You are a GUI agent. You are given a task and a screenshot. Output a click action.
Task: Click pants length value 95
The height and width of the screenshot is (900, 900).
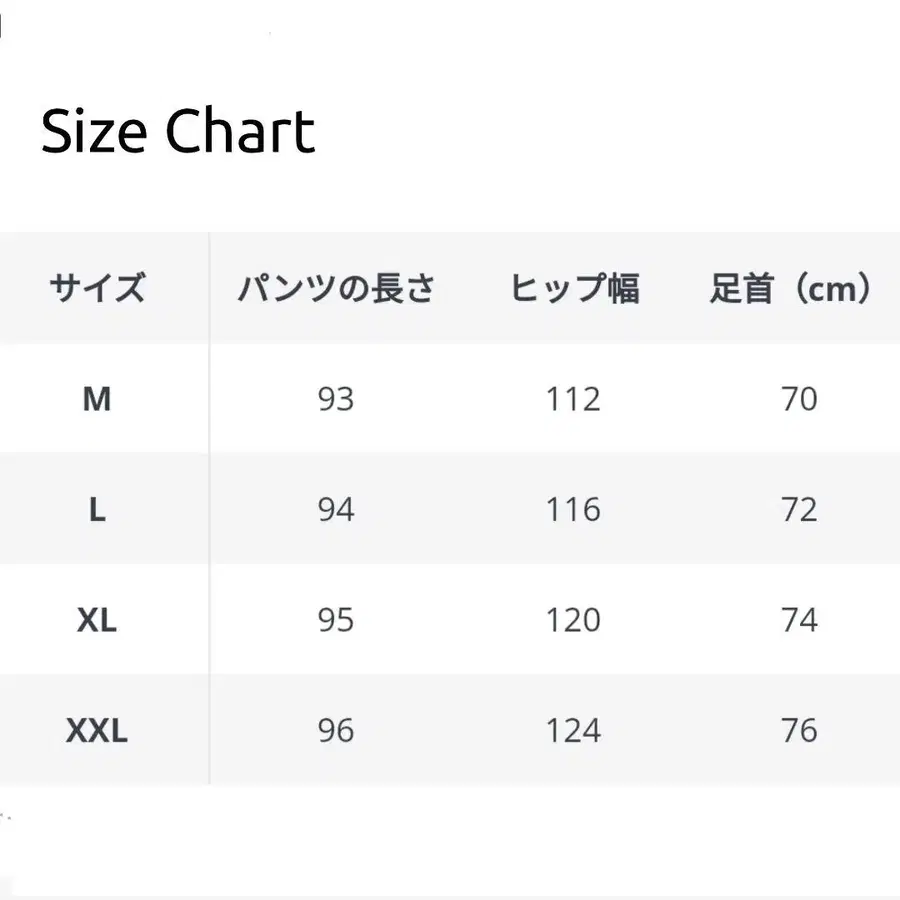coord(336,620)
